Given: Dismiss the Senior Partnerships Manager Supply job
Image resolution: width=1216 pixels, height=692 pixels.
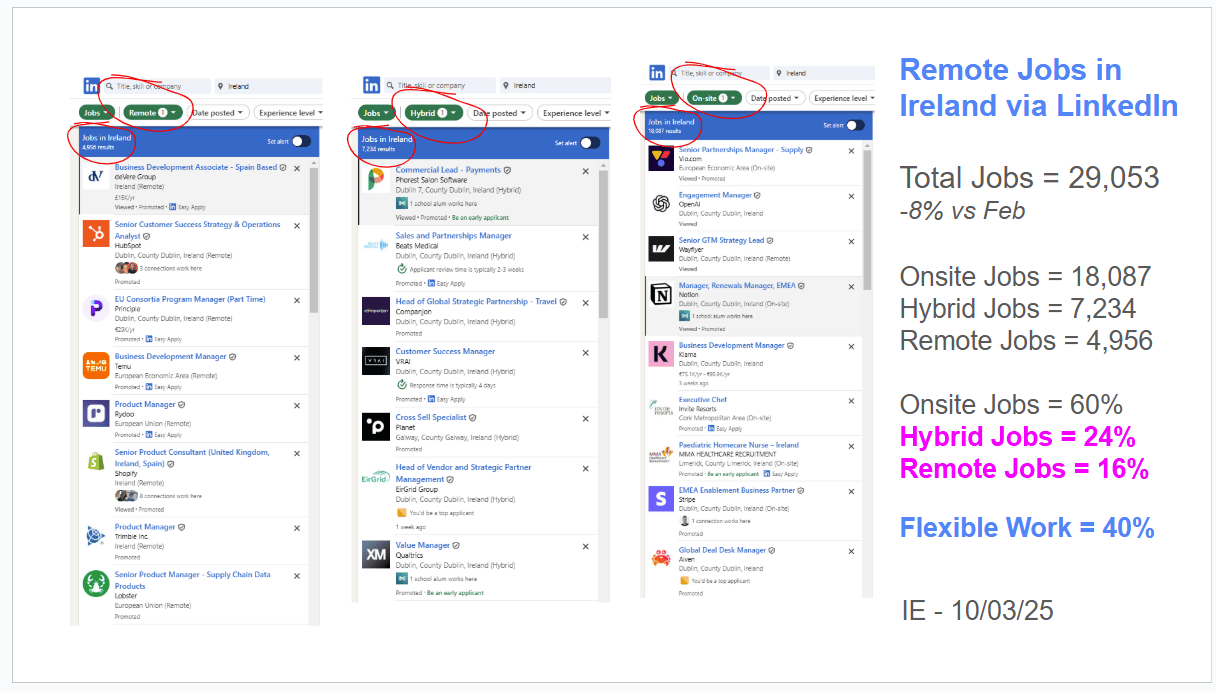Looking at the screenshot, I should [x=851, y=151].
